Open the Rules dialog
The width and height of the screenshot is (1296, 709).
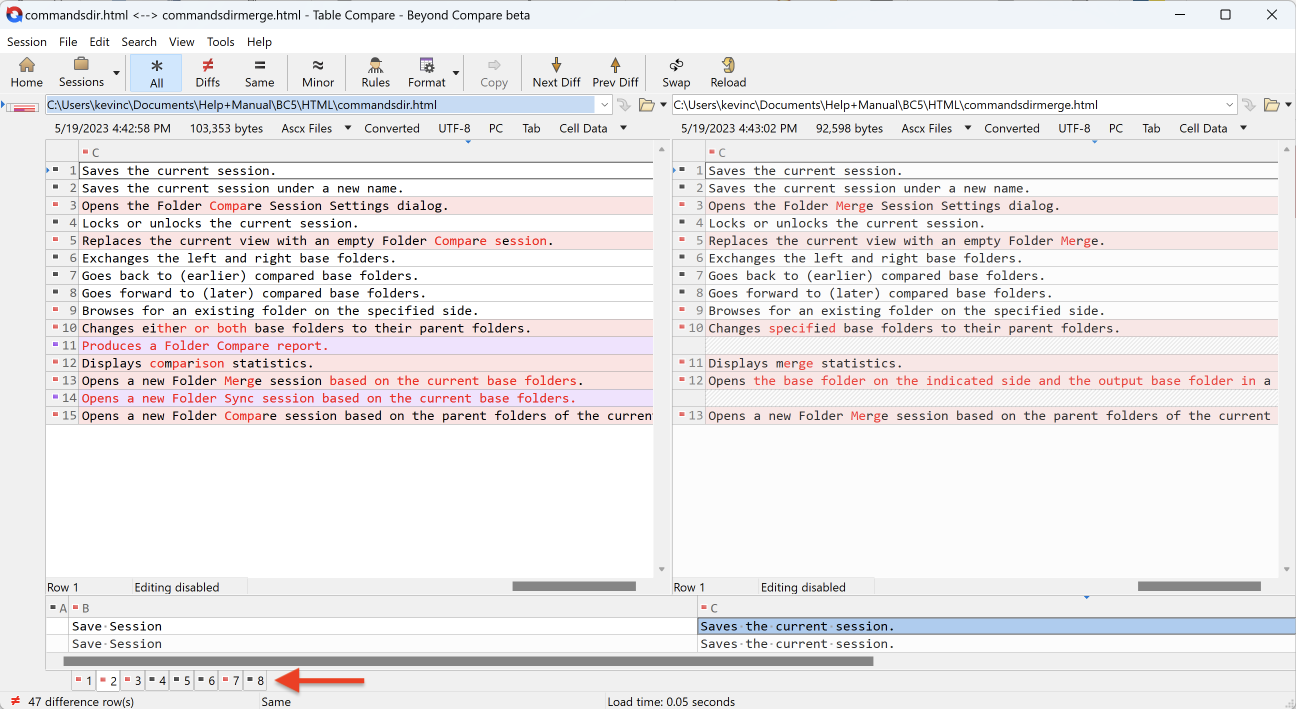[375, 73]
